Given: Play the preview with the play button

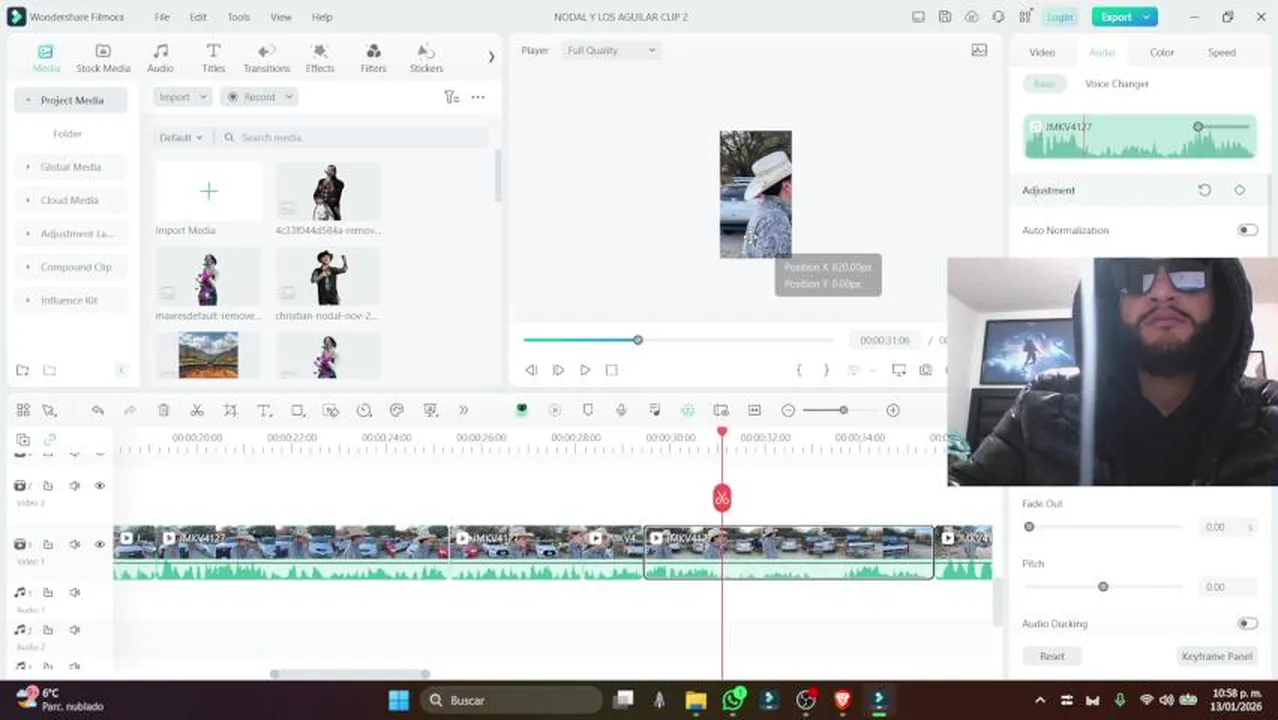Looking at the screenshot, I should [585, 370].
